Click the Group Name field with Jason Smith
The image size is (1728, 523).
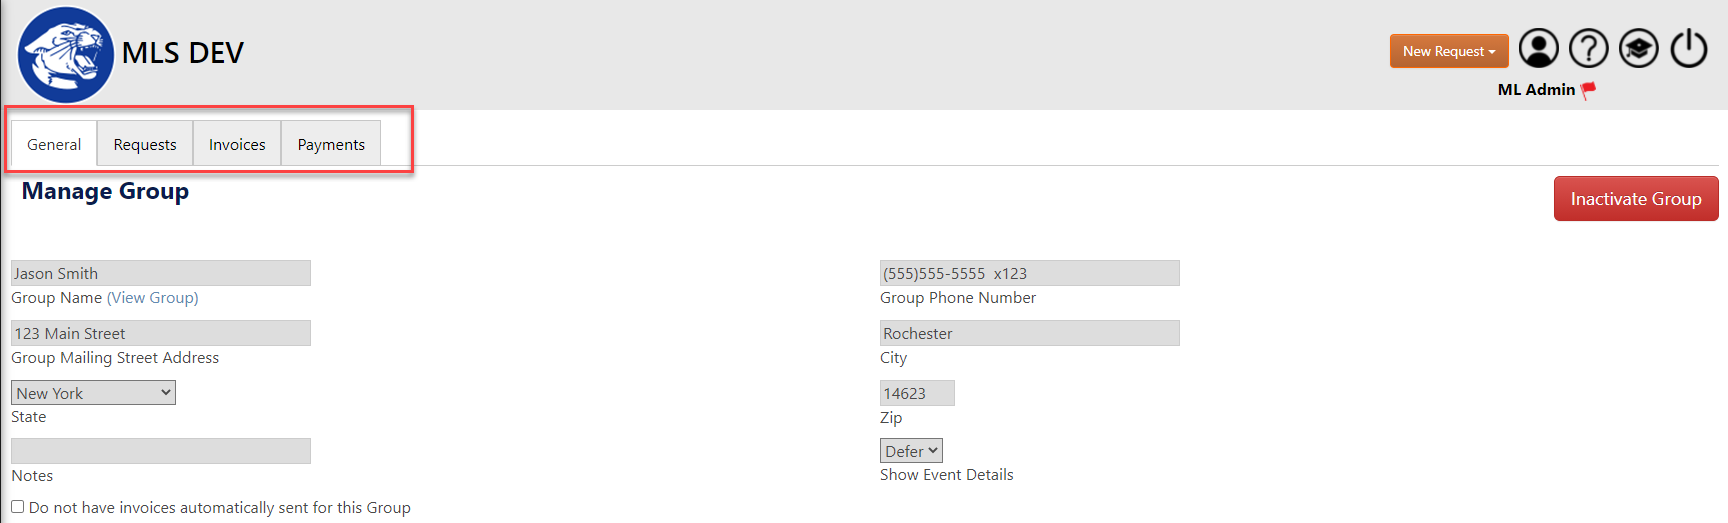point(161,273)
